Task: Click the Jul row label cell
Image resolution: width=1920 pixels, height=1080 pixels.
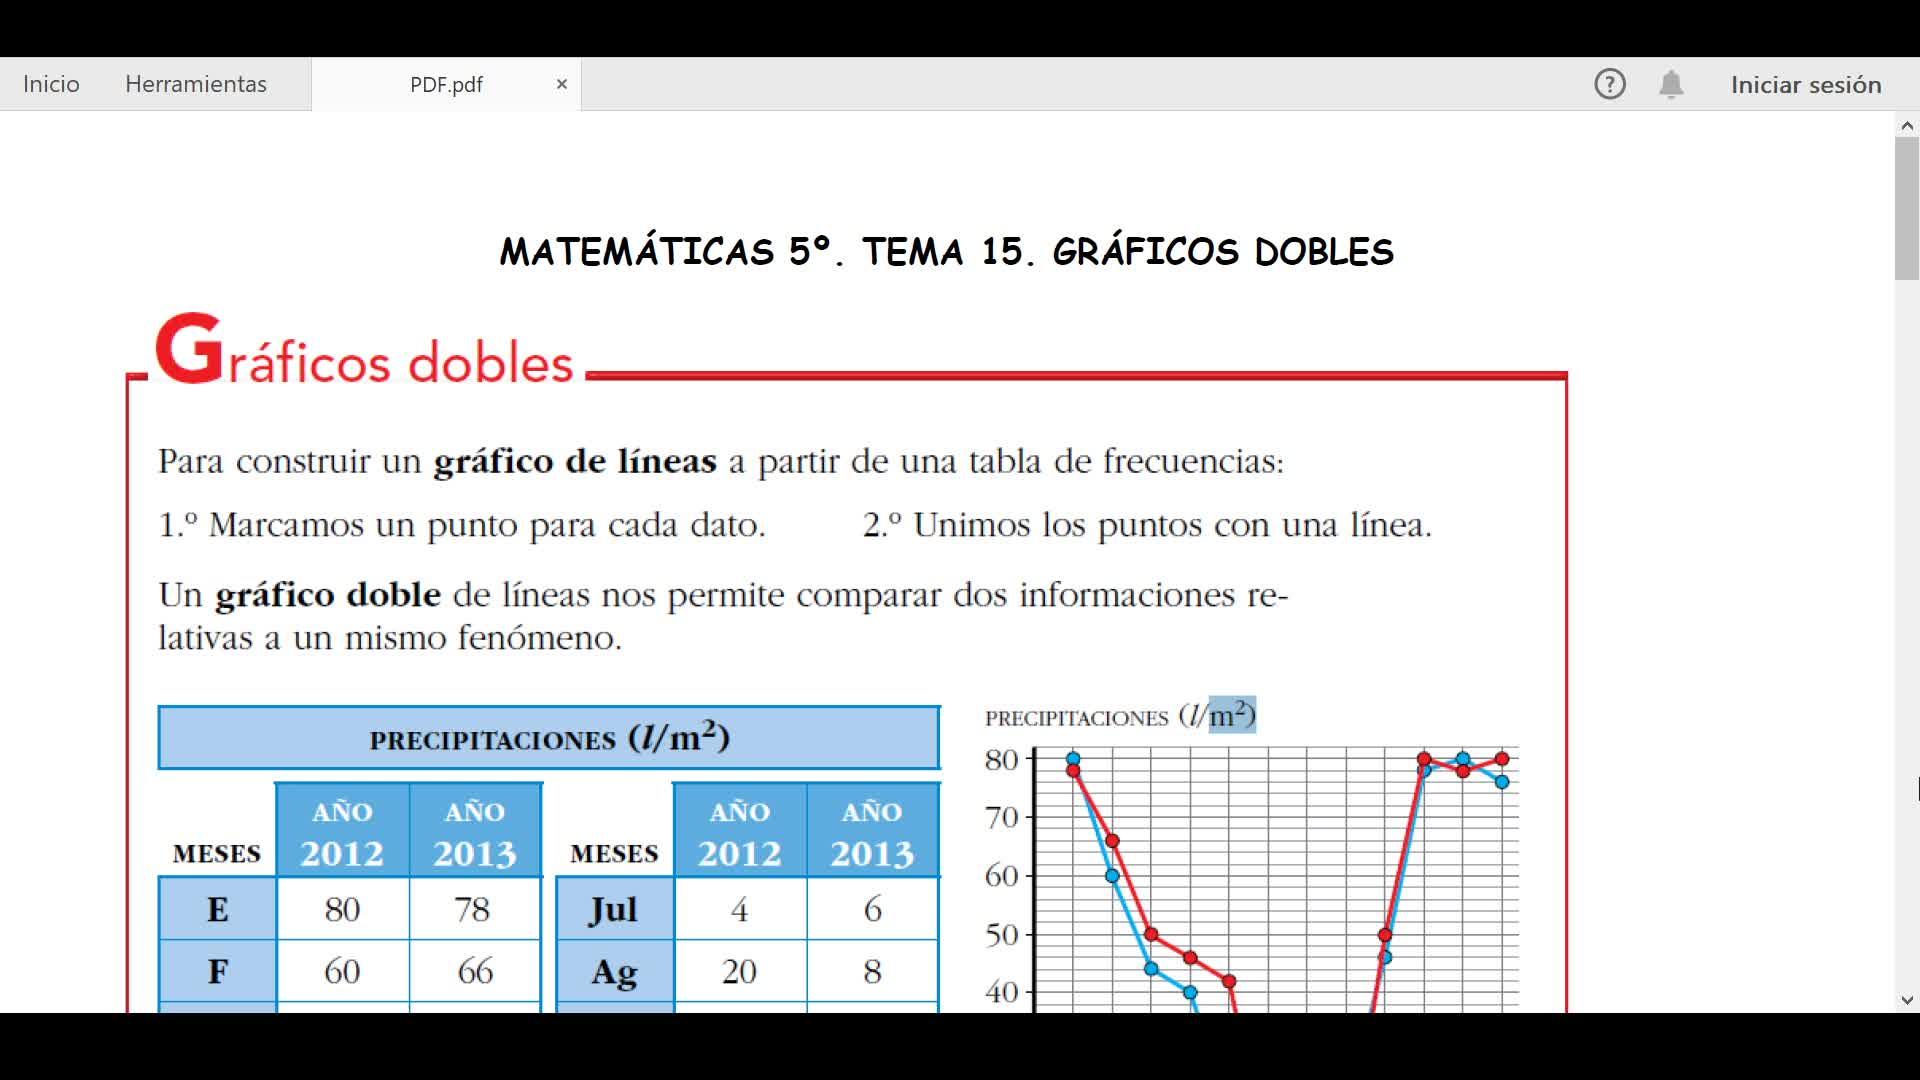Action: 614,909
